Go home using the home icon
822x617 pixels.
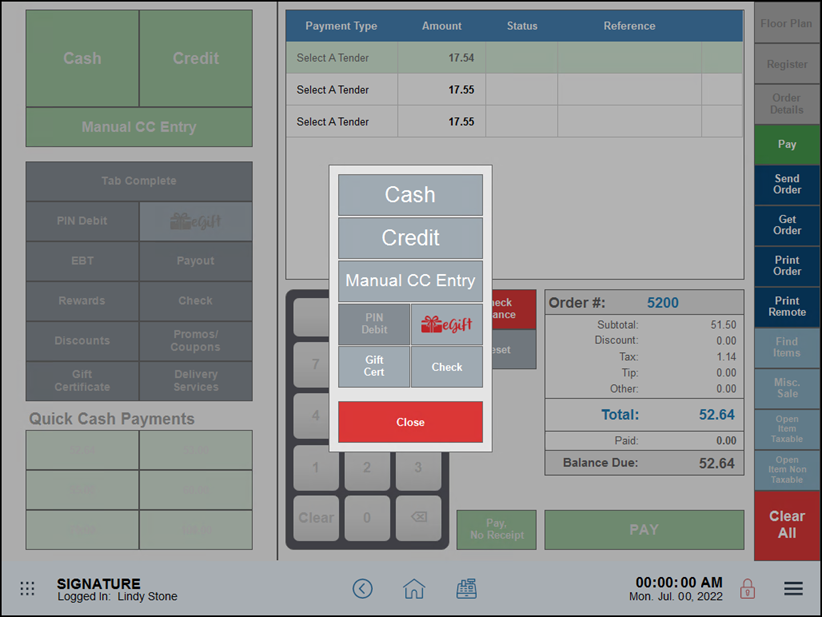[414, 589]
